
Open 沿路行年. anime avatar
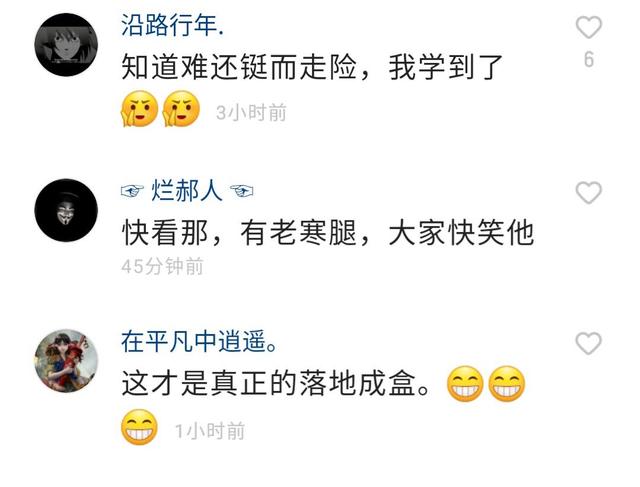pyautogui.click(x=66, y=44)
